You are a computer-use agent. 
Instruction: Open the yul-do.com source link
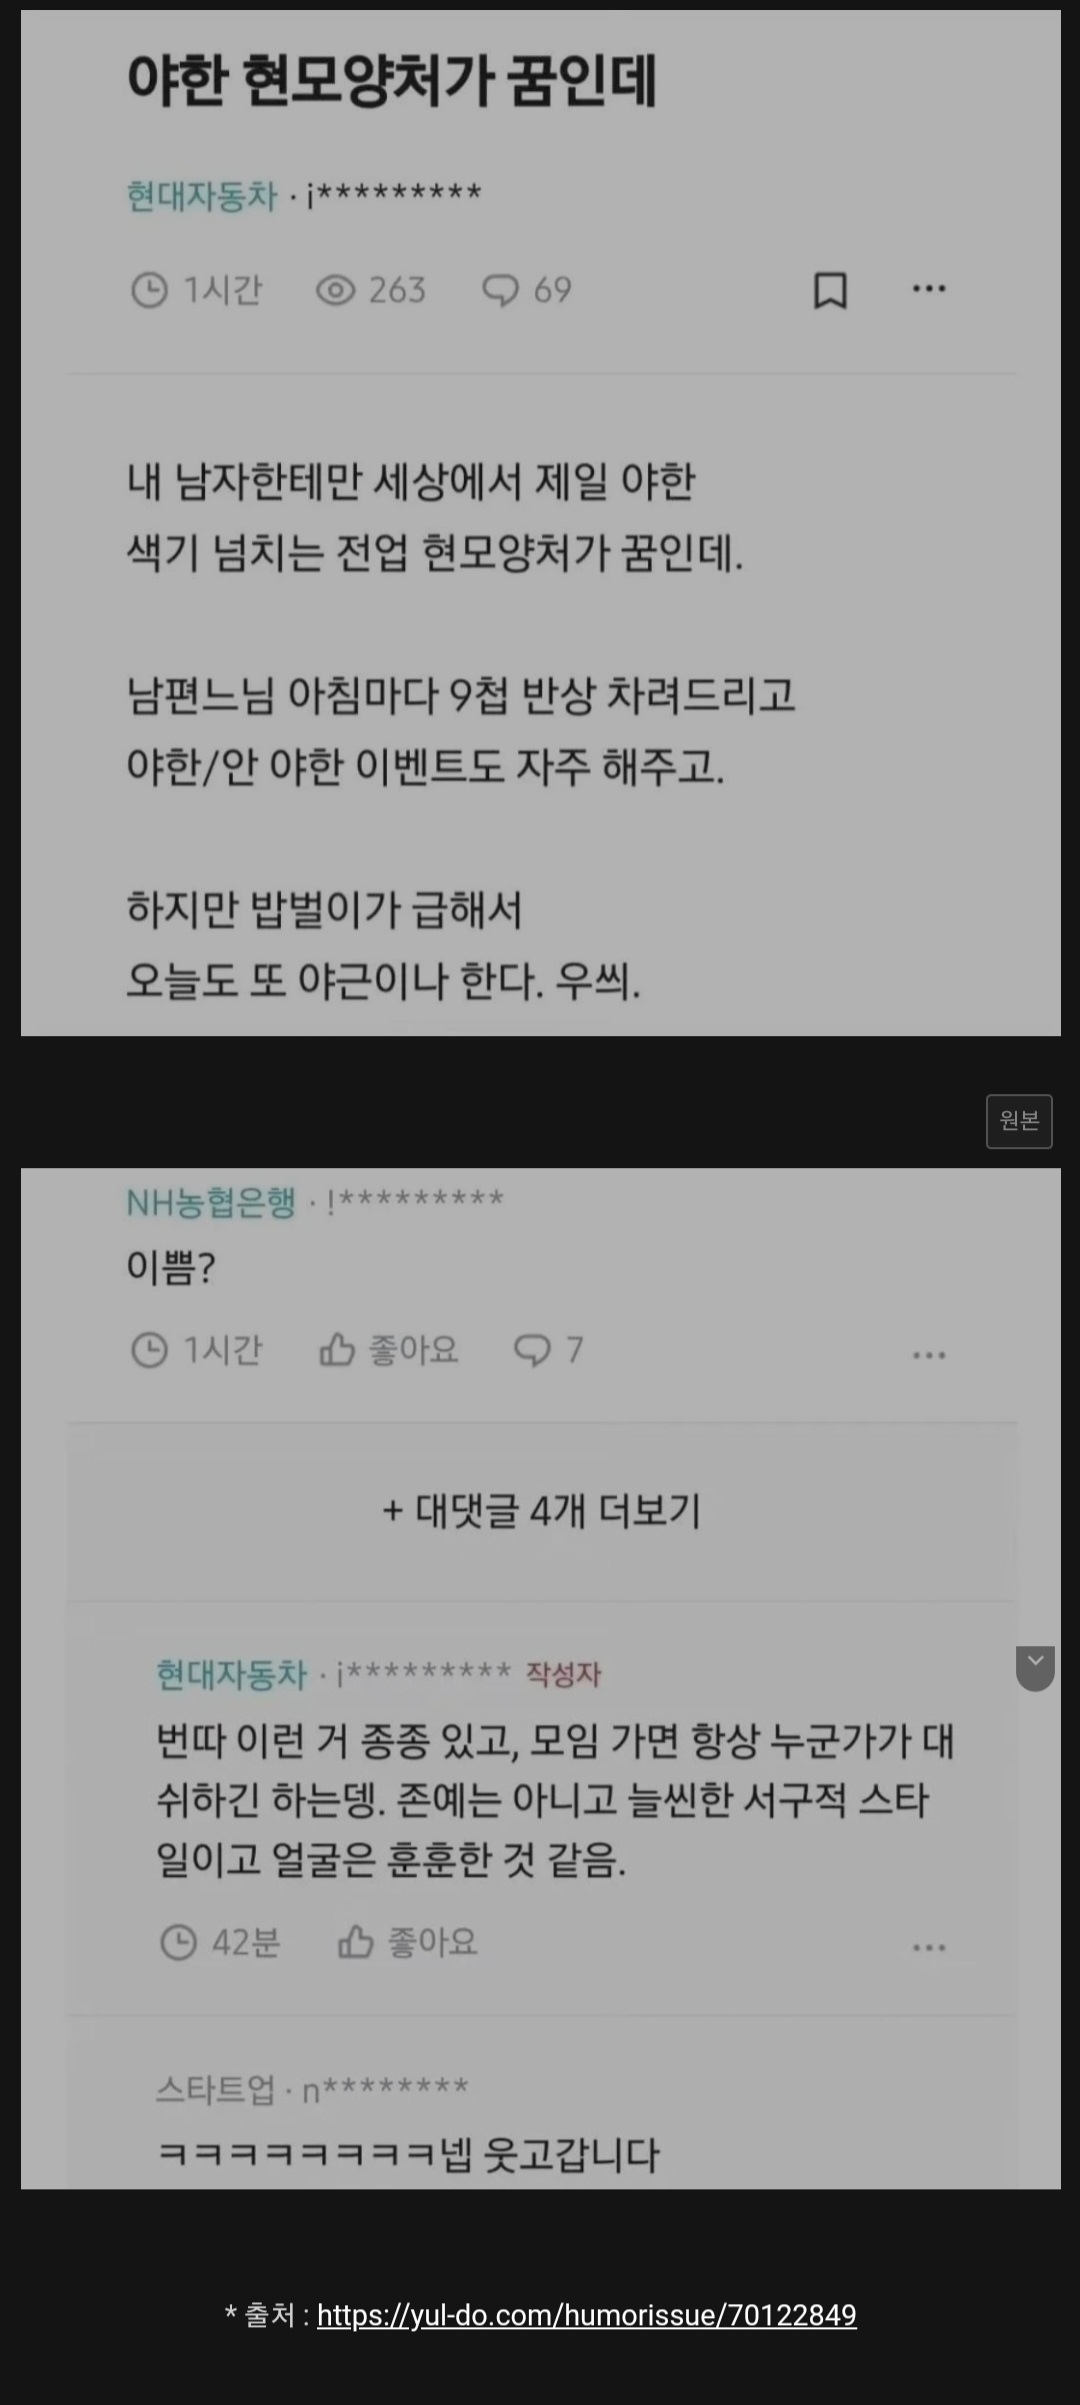tap(587, 2315)
